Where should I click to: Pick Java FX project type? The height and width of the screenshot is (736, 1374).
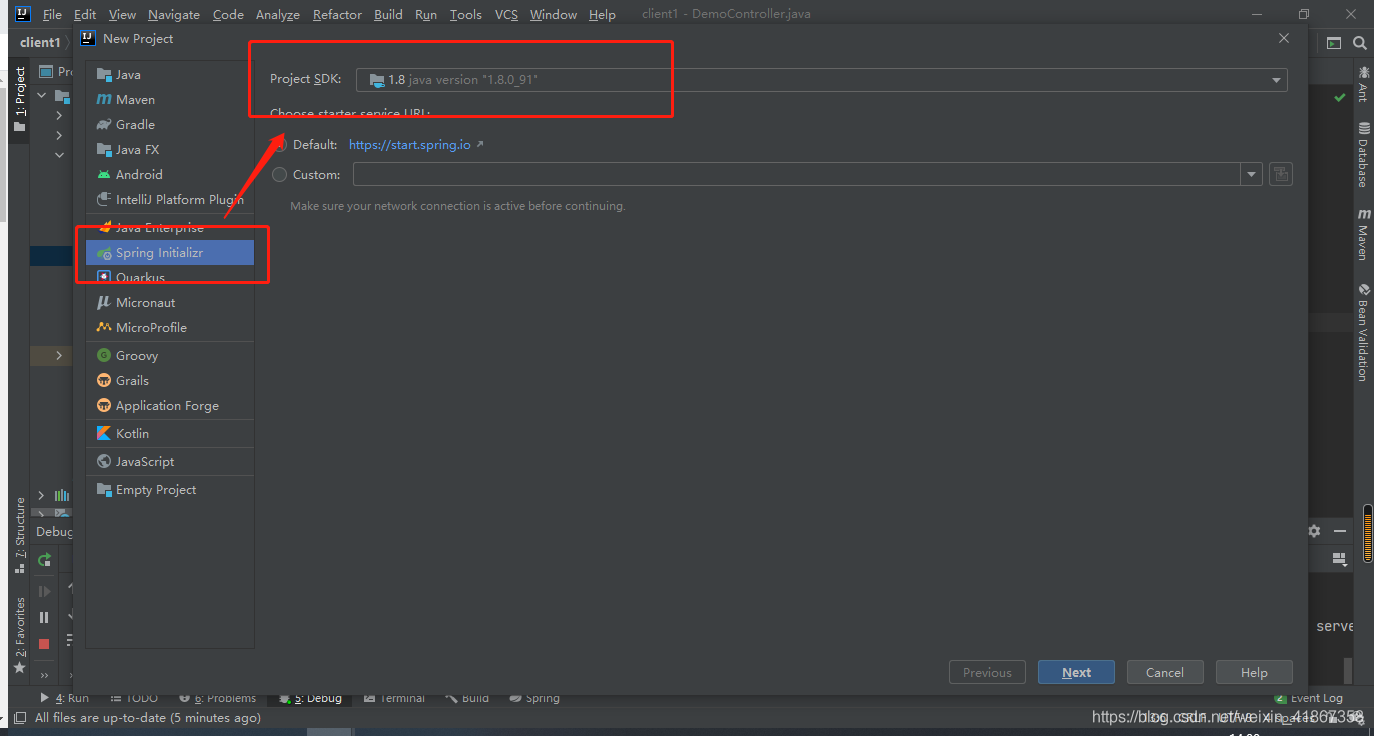170,150
